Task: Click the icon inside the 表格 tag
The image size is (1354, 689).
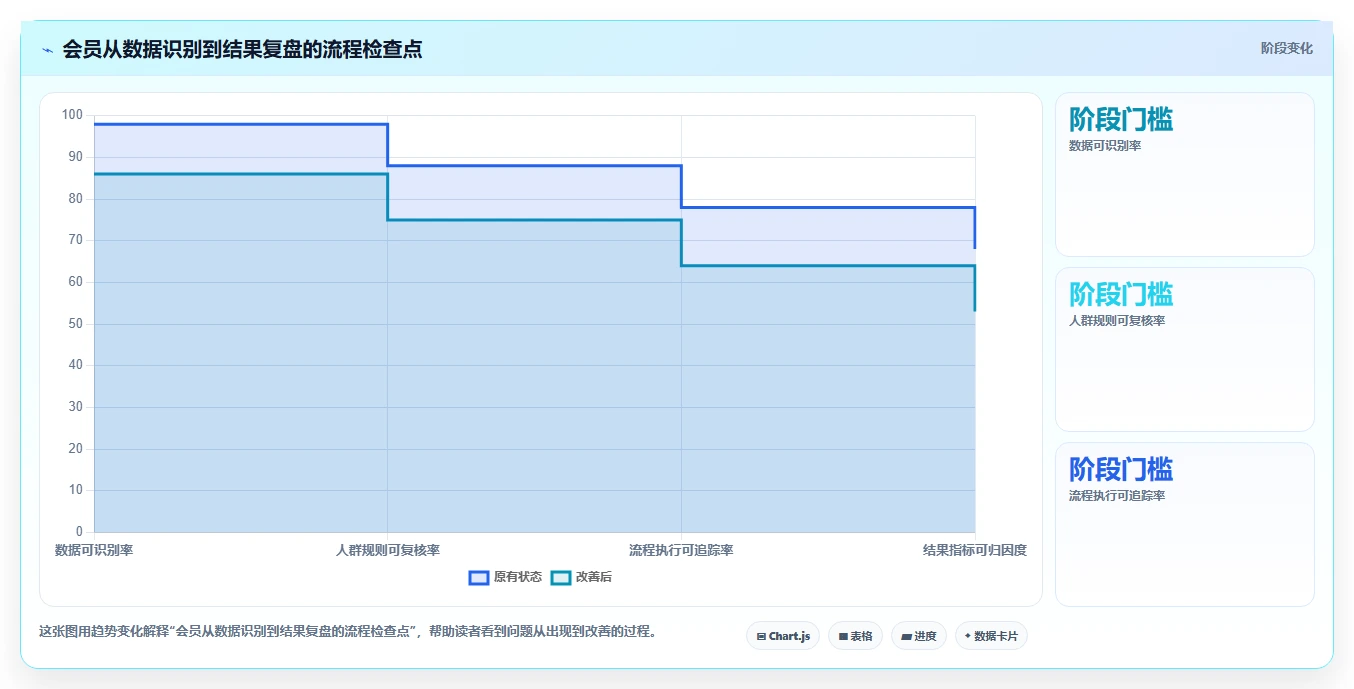Action: click(x=843, y=636)
